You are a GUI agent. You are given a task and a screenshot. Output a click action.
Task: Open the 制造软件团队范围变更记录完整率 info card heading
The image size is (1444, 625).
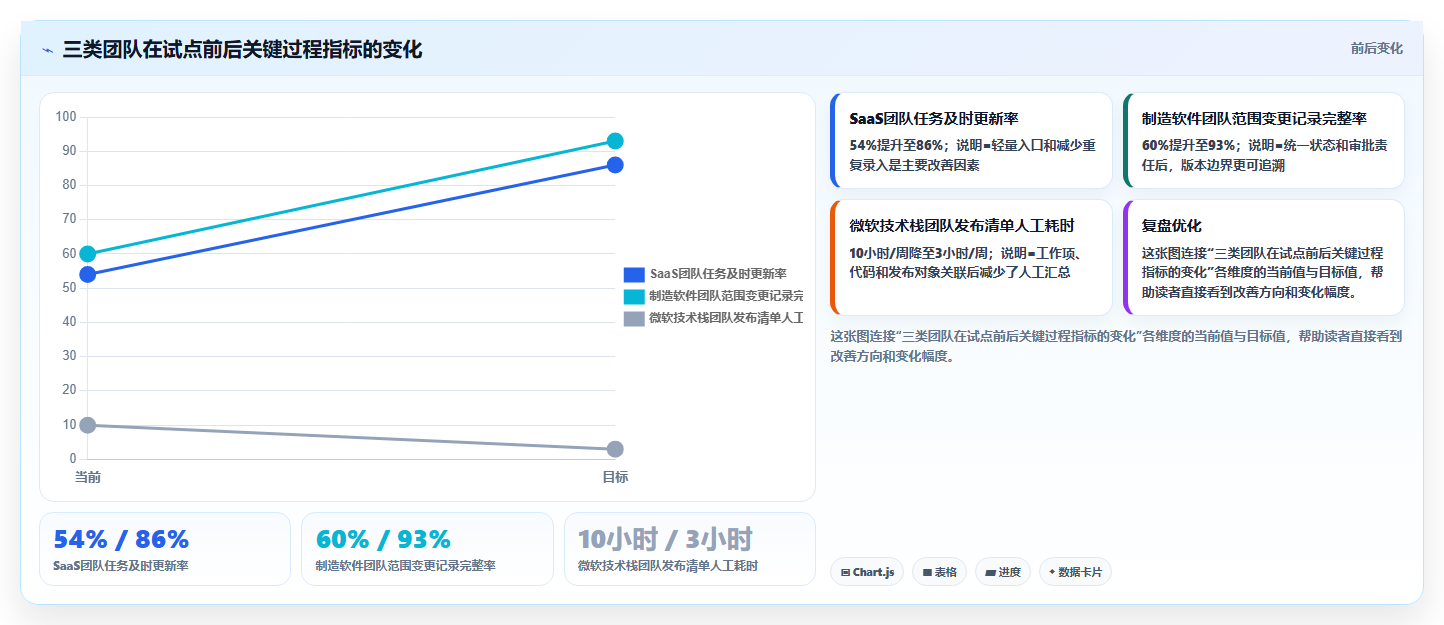(1254, 118)
